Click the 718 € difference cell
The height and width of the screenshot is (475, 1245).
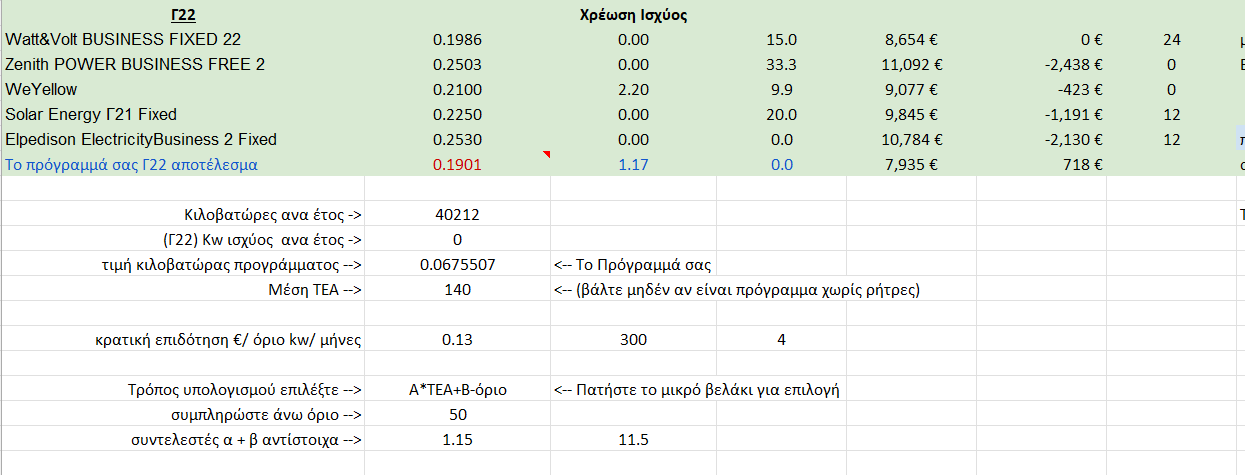(1042, 165)
